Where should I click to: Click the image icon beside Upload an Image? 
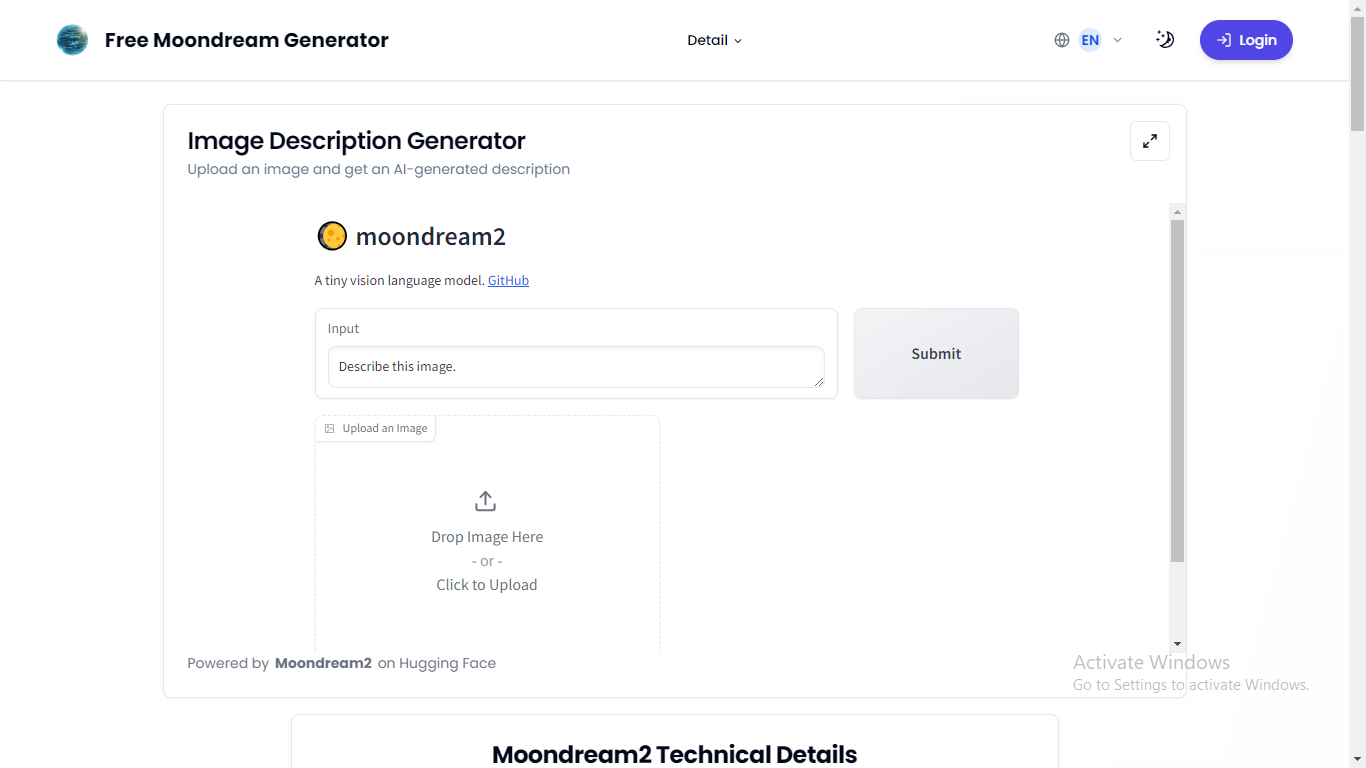click(330, 428)
